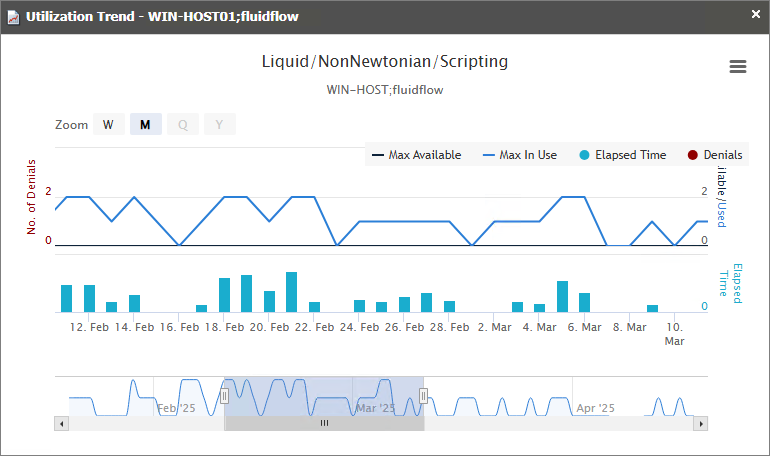Click the 20. Feb axis label
Screen dimensions: 770x456
(x=269, y=327)
